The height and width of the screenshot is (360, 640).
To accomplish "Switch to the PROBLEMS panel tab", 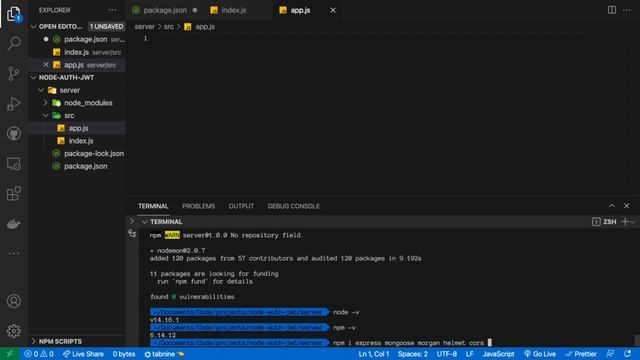I will (198, 206).
